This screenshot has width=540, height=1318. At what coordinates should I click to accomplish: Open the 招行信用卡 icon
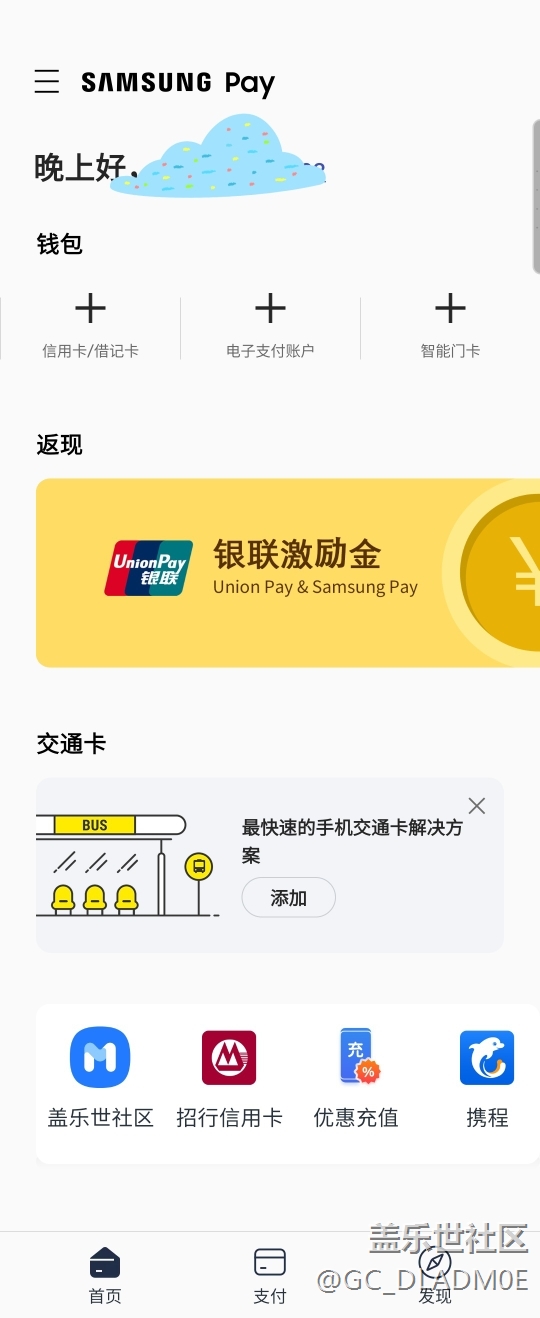pos(229,1057)
